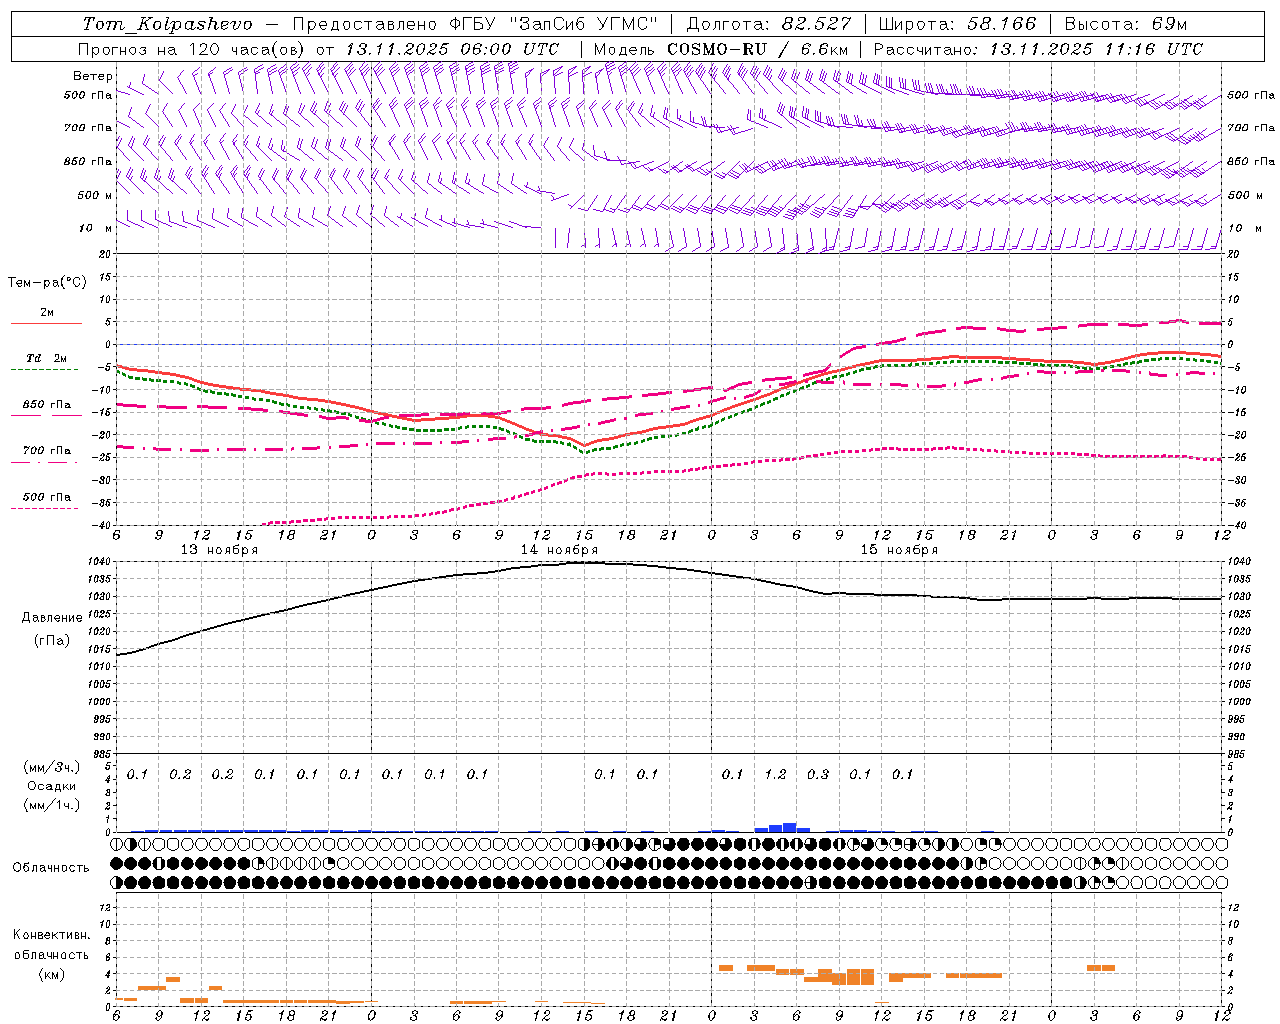The image size is (1280, 1024).
Task: Click the station name Tom_Kolpashevo in the header
Action: (x=168, y=24)
